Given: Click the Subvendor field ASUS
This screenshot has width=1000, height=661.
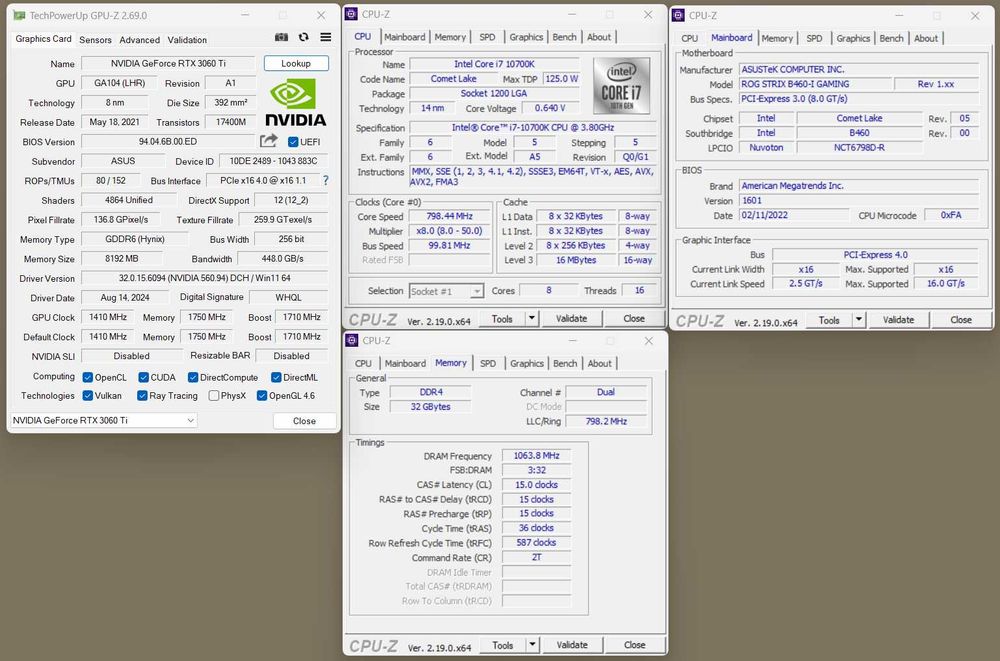Looking at the screenshot, I should tap(123, 161).
